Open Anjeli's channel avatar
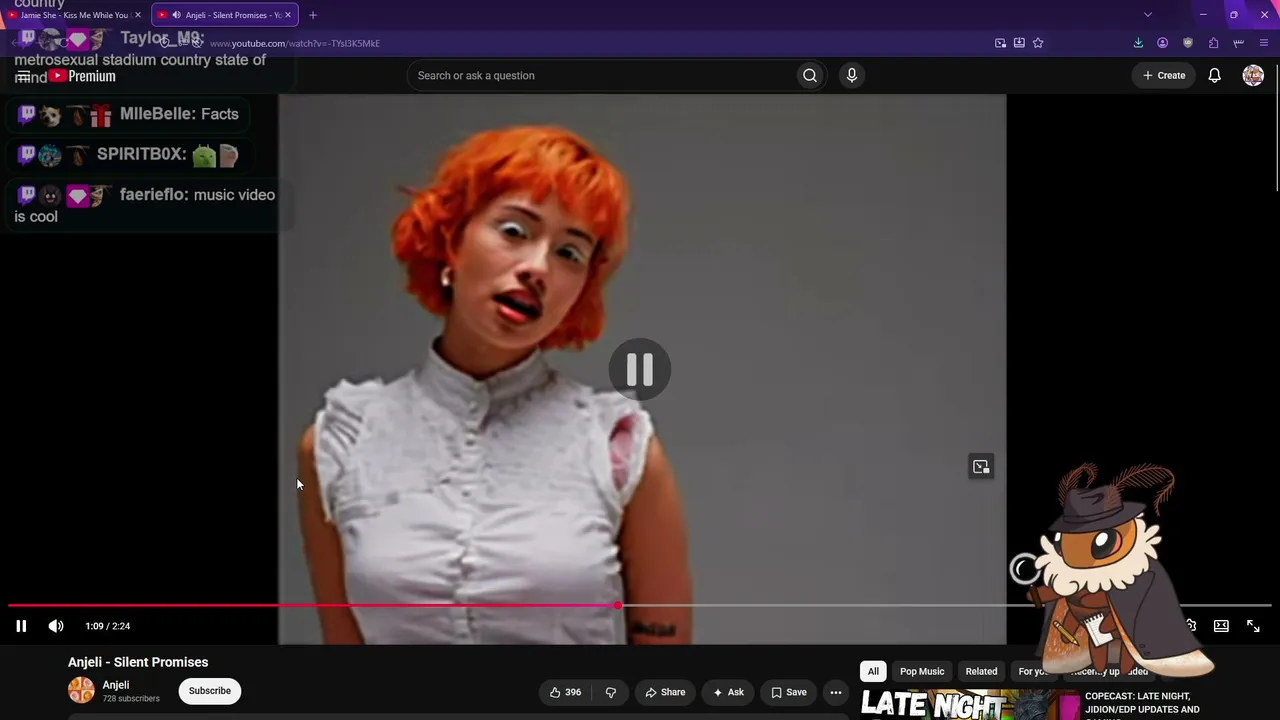 (x=81, y=690)
